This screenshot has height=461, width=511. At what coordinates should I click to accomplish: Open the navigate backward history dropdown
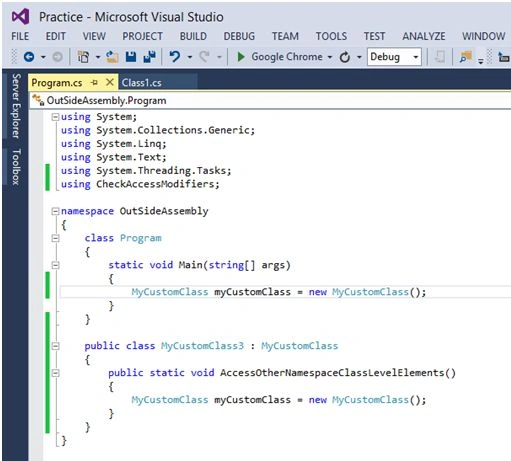coord(43,57)
